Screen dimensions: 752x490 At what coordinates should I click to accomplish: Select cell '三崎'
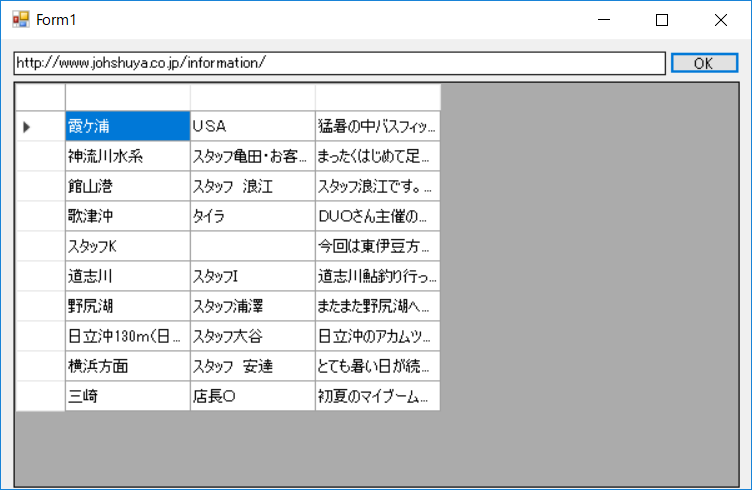[128, 396]
